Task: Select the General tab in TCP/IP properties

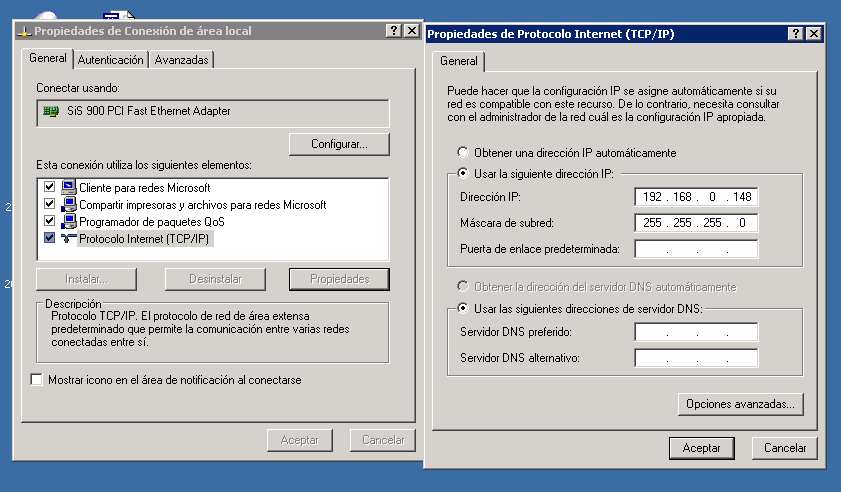Action: 459,61
